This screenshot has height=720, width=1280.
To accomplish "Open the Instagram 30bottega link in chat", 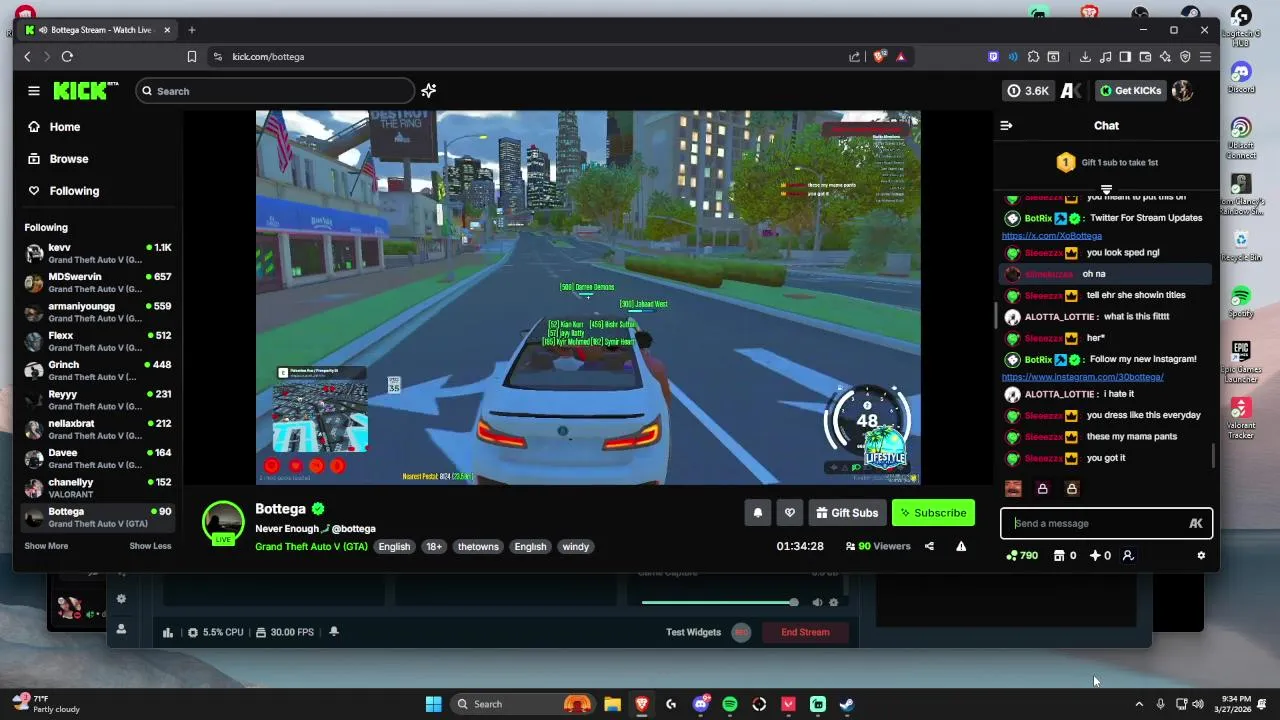I will [x=1082, y=377].
